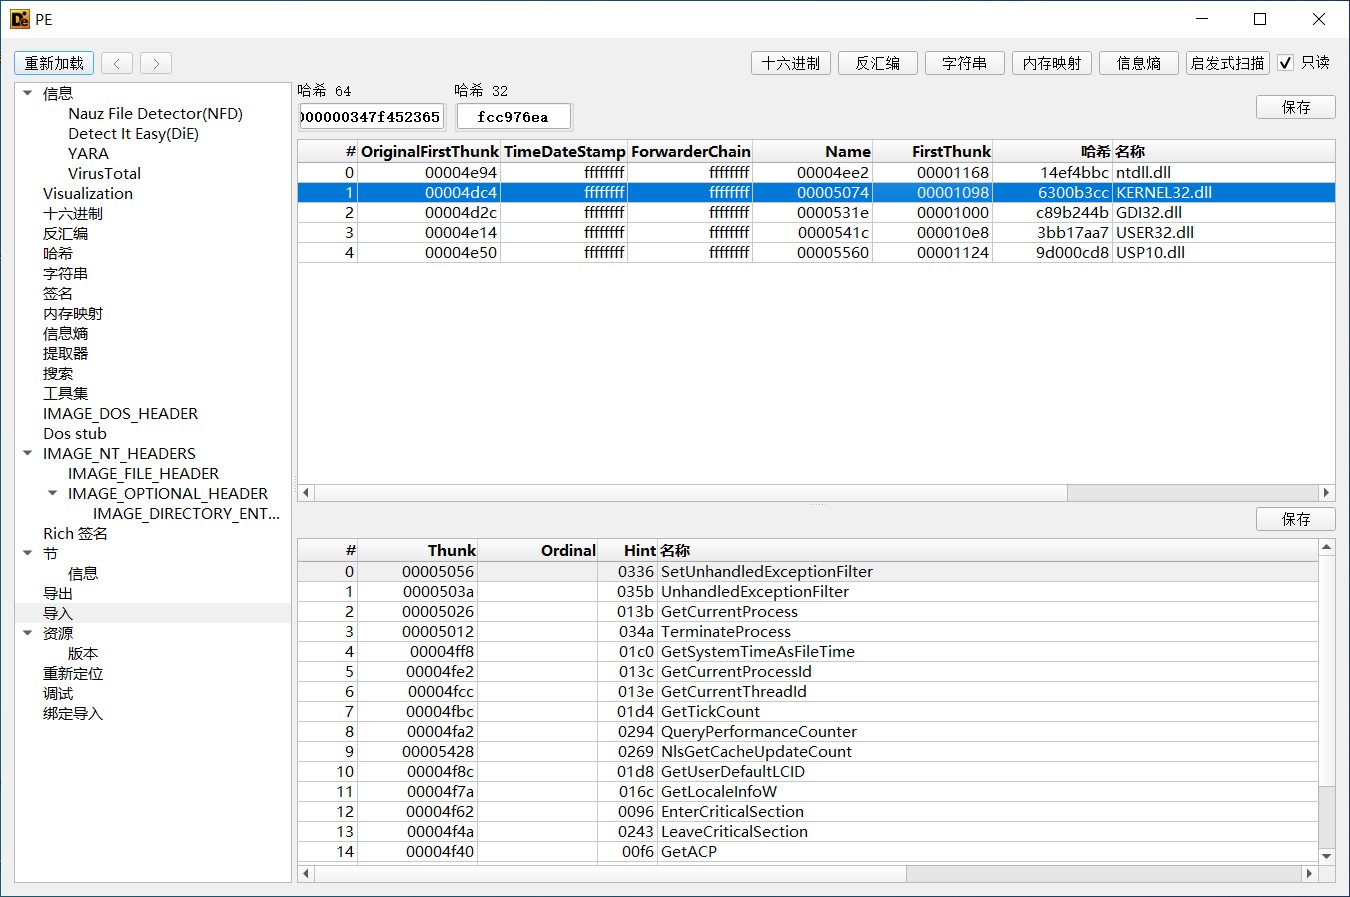Screen dimensions: 1350x897
Task: Collapse the IMAGE_NT_HEADERS tree node
Action: [x=27, y=453]
